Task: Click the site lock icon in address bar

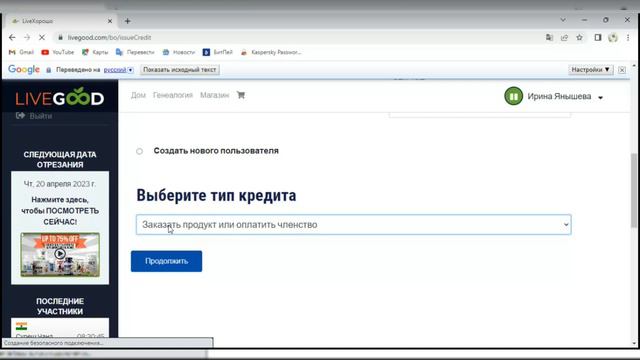Action: [x=60, y=38]
